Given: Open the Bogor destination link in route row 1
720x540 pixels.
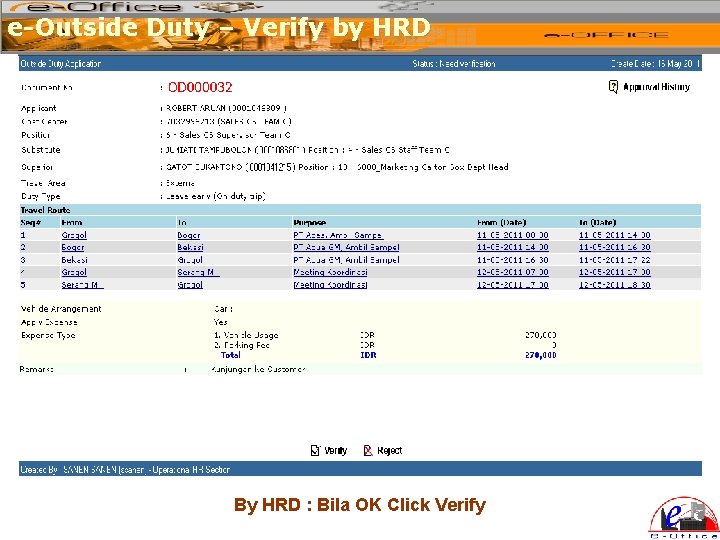Looking at the screenshot, I should [189, 235].
